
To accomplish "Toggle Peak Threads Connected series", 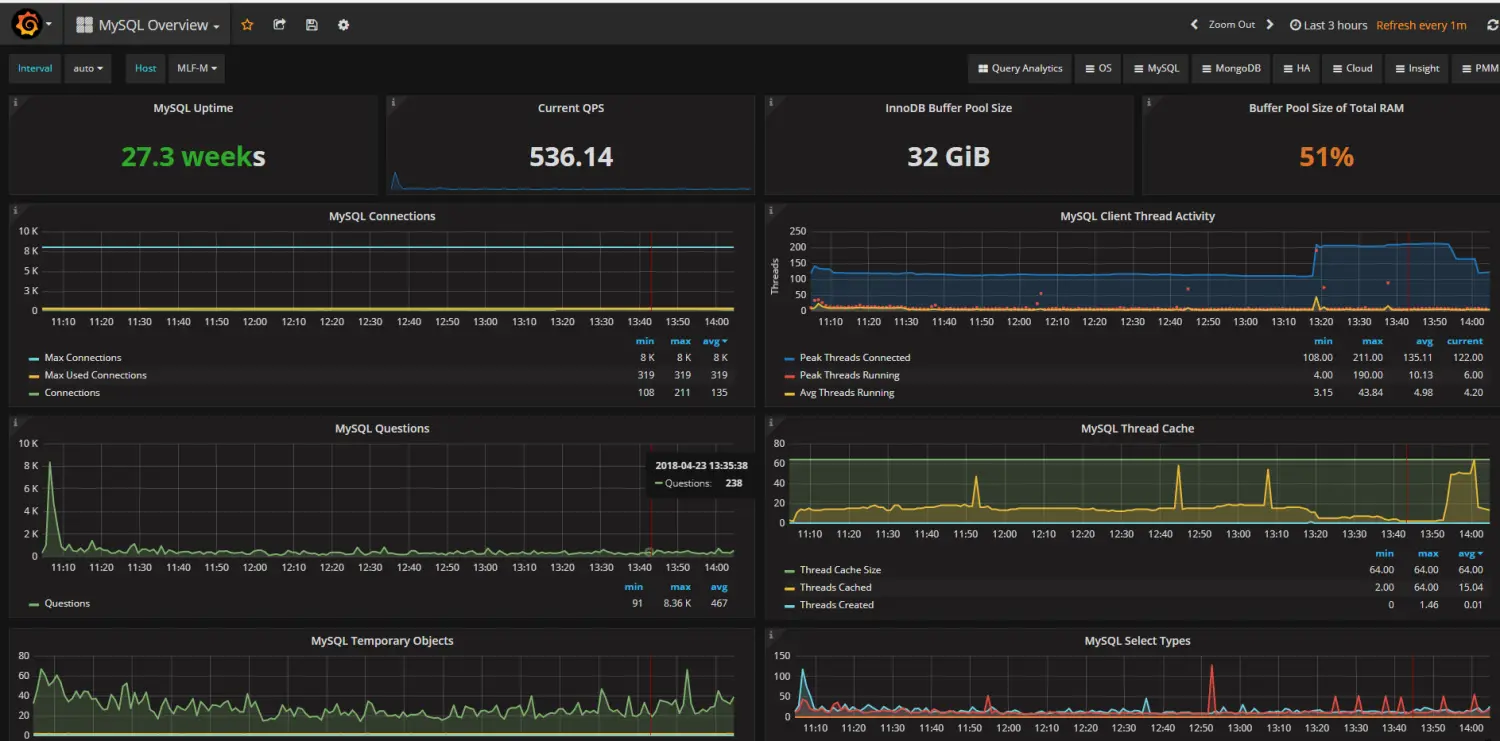I will click(x=855, y=358).
